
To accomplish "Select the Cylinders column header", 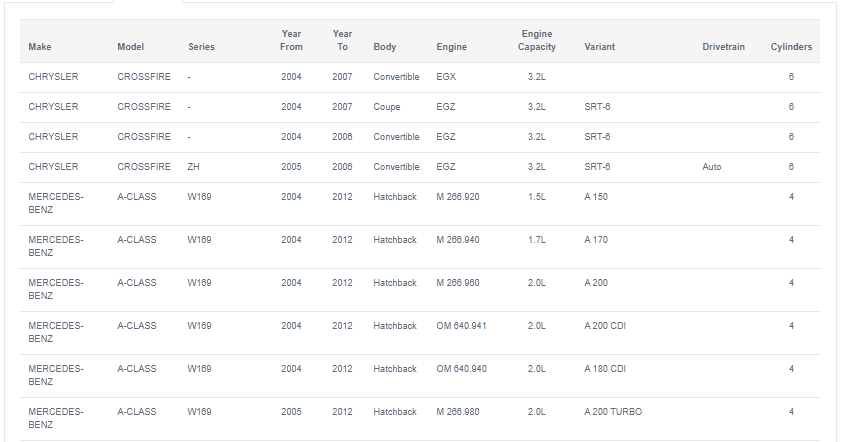I will tap(791, 47).
